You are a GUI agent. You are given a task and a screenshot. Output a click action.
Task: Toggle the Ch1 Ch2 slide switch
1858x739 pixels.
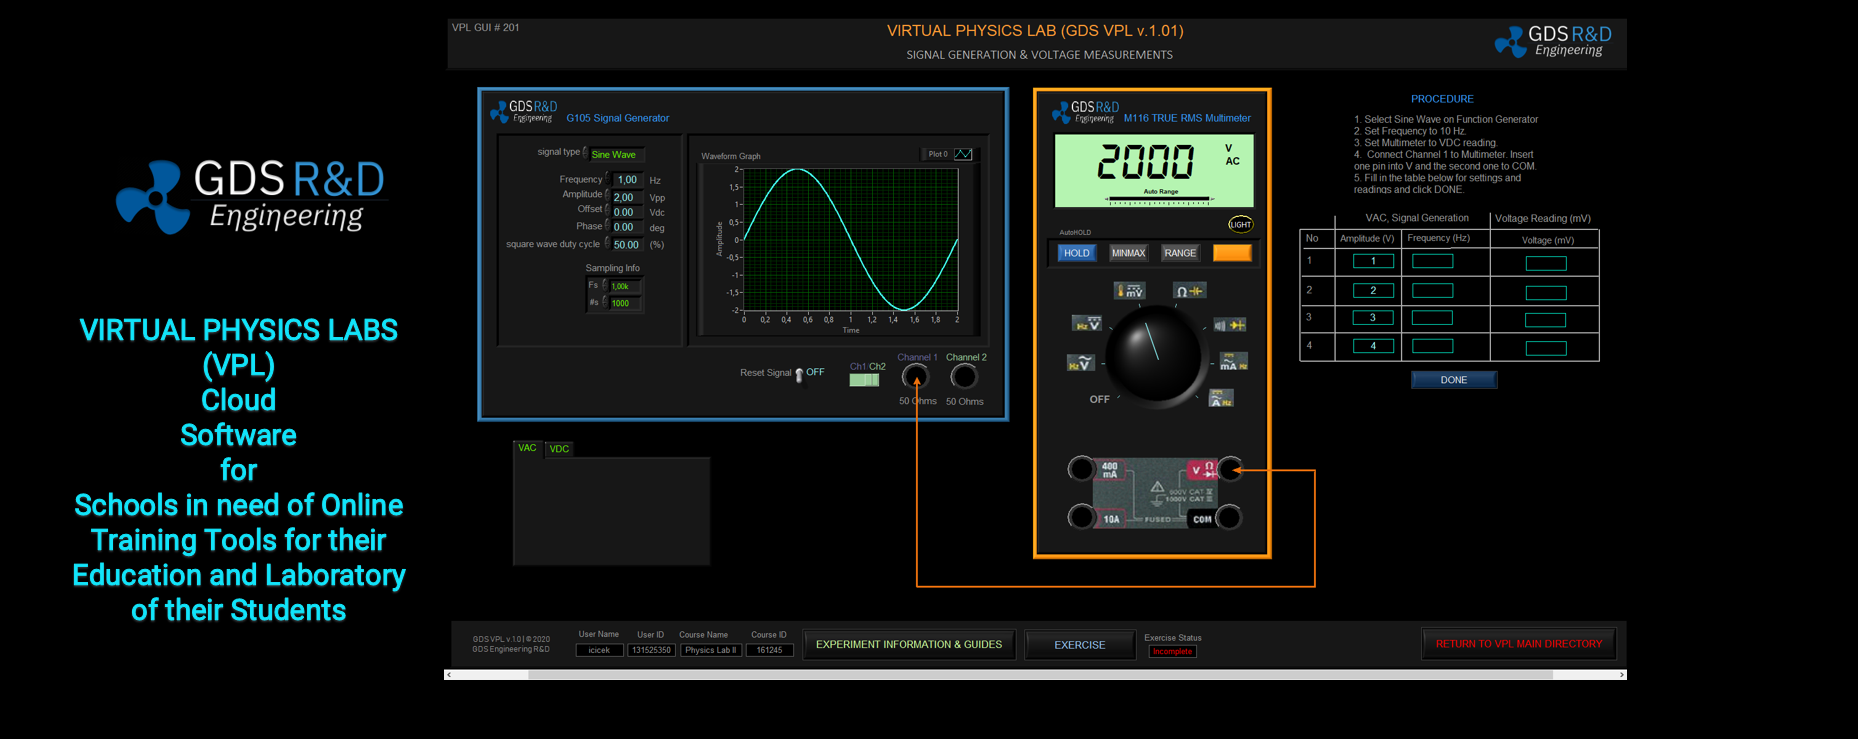(865, 380)
